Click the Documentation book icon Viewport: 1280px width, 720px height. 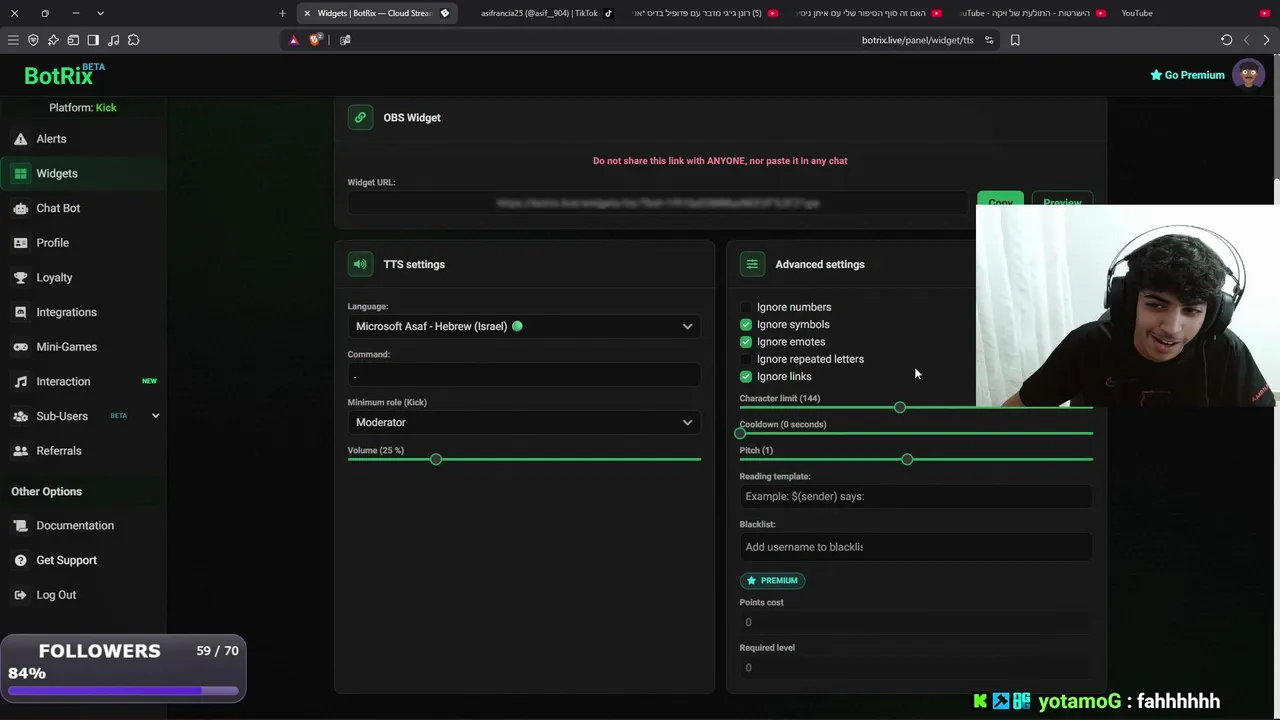pyautogui.click(x=20, y=525)
